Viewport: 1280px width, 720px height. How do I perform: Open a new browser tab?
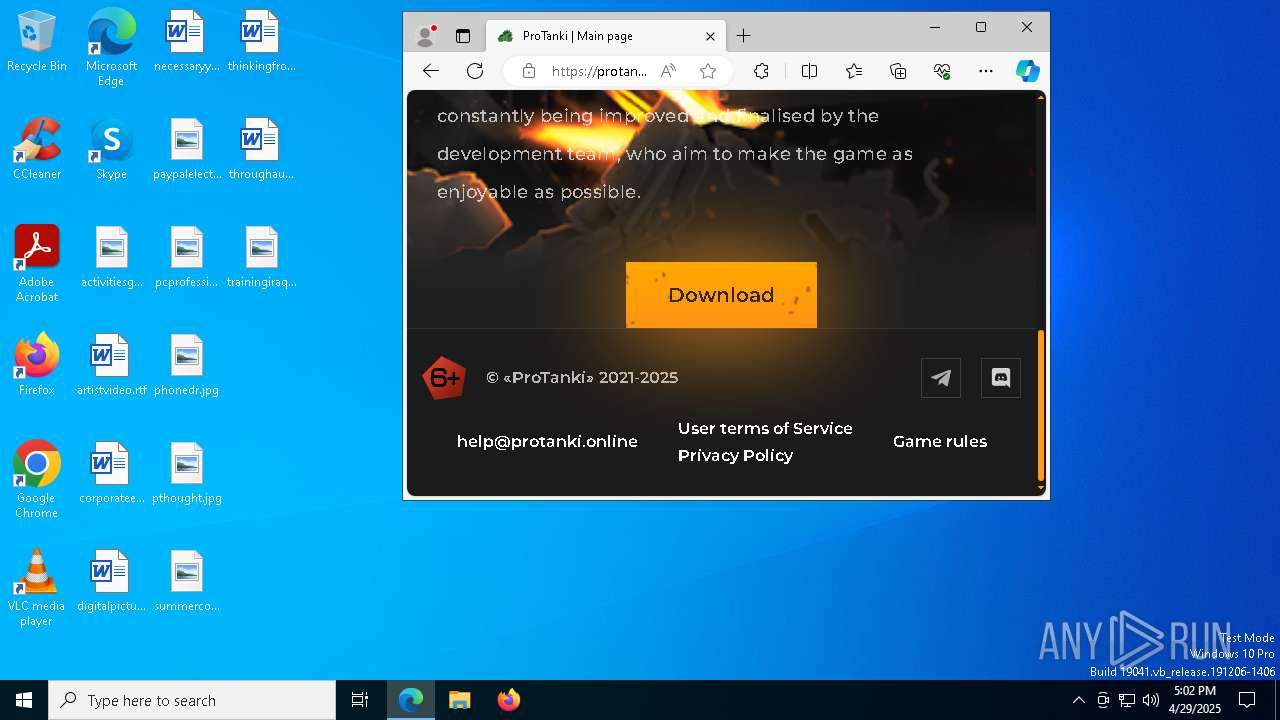click(x=743, y=36)
